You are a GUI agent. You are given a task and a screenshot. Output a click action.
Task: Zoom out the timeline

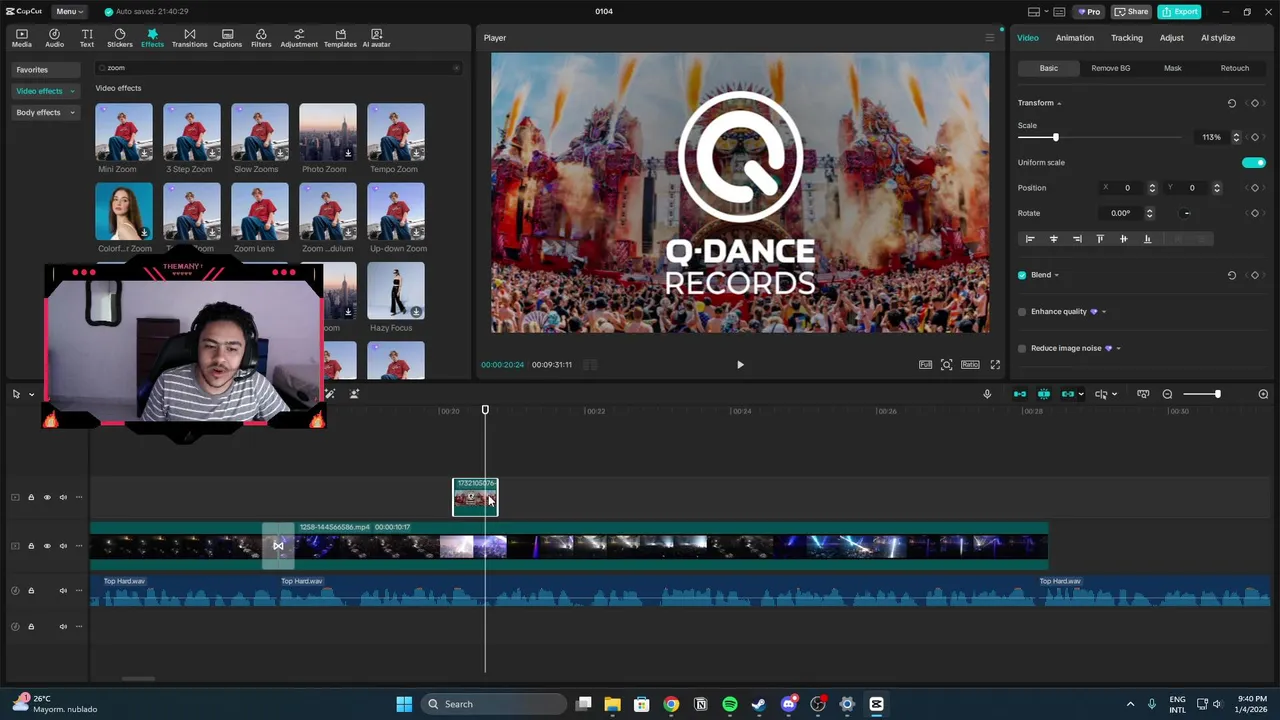click(1167, 394)
